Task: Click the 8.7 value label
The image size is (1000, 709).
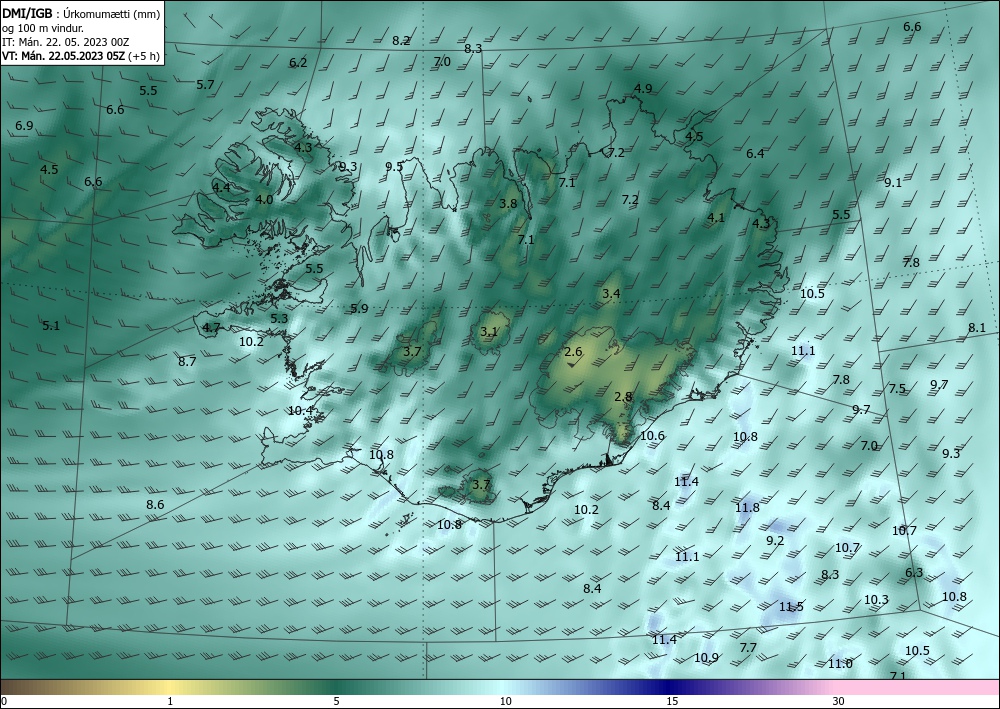Action: click(187, 362)
